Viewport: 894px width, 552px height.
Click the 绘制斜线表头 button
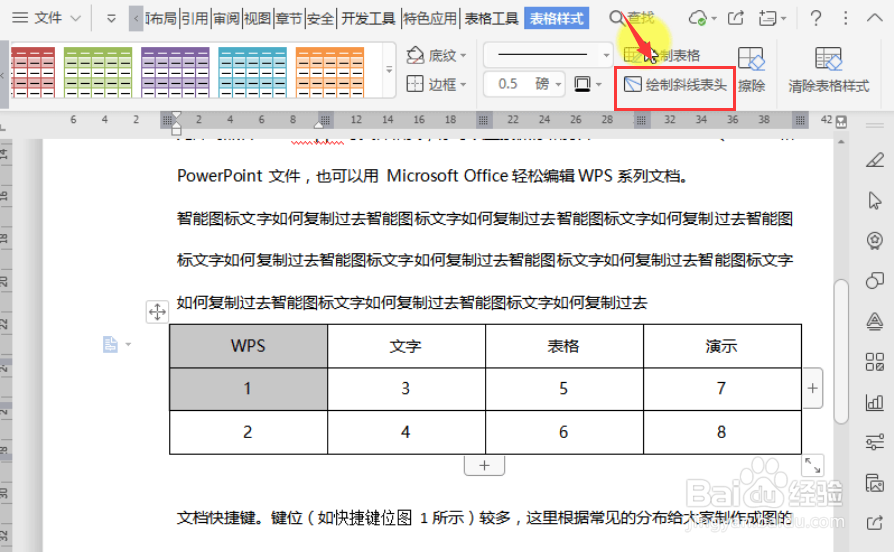pos(675,85)
